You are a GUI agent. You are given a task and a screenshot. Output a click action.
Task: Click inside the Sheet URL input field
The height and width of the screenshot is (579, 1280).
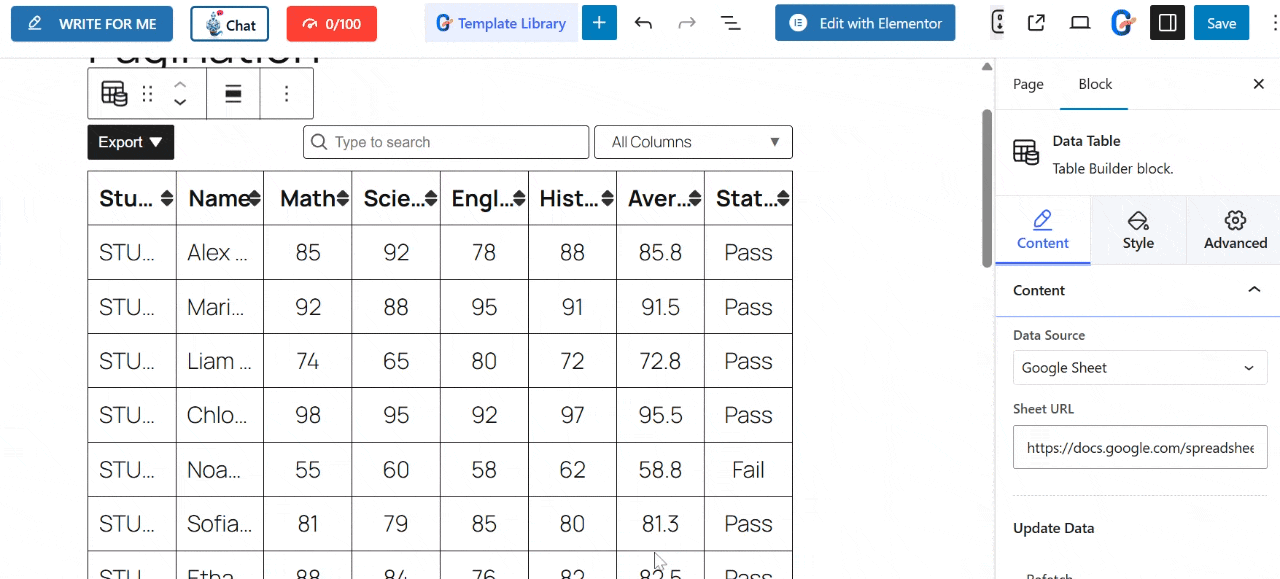click(1139, 447)
